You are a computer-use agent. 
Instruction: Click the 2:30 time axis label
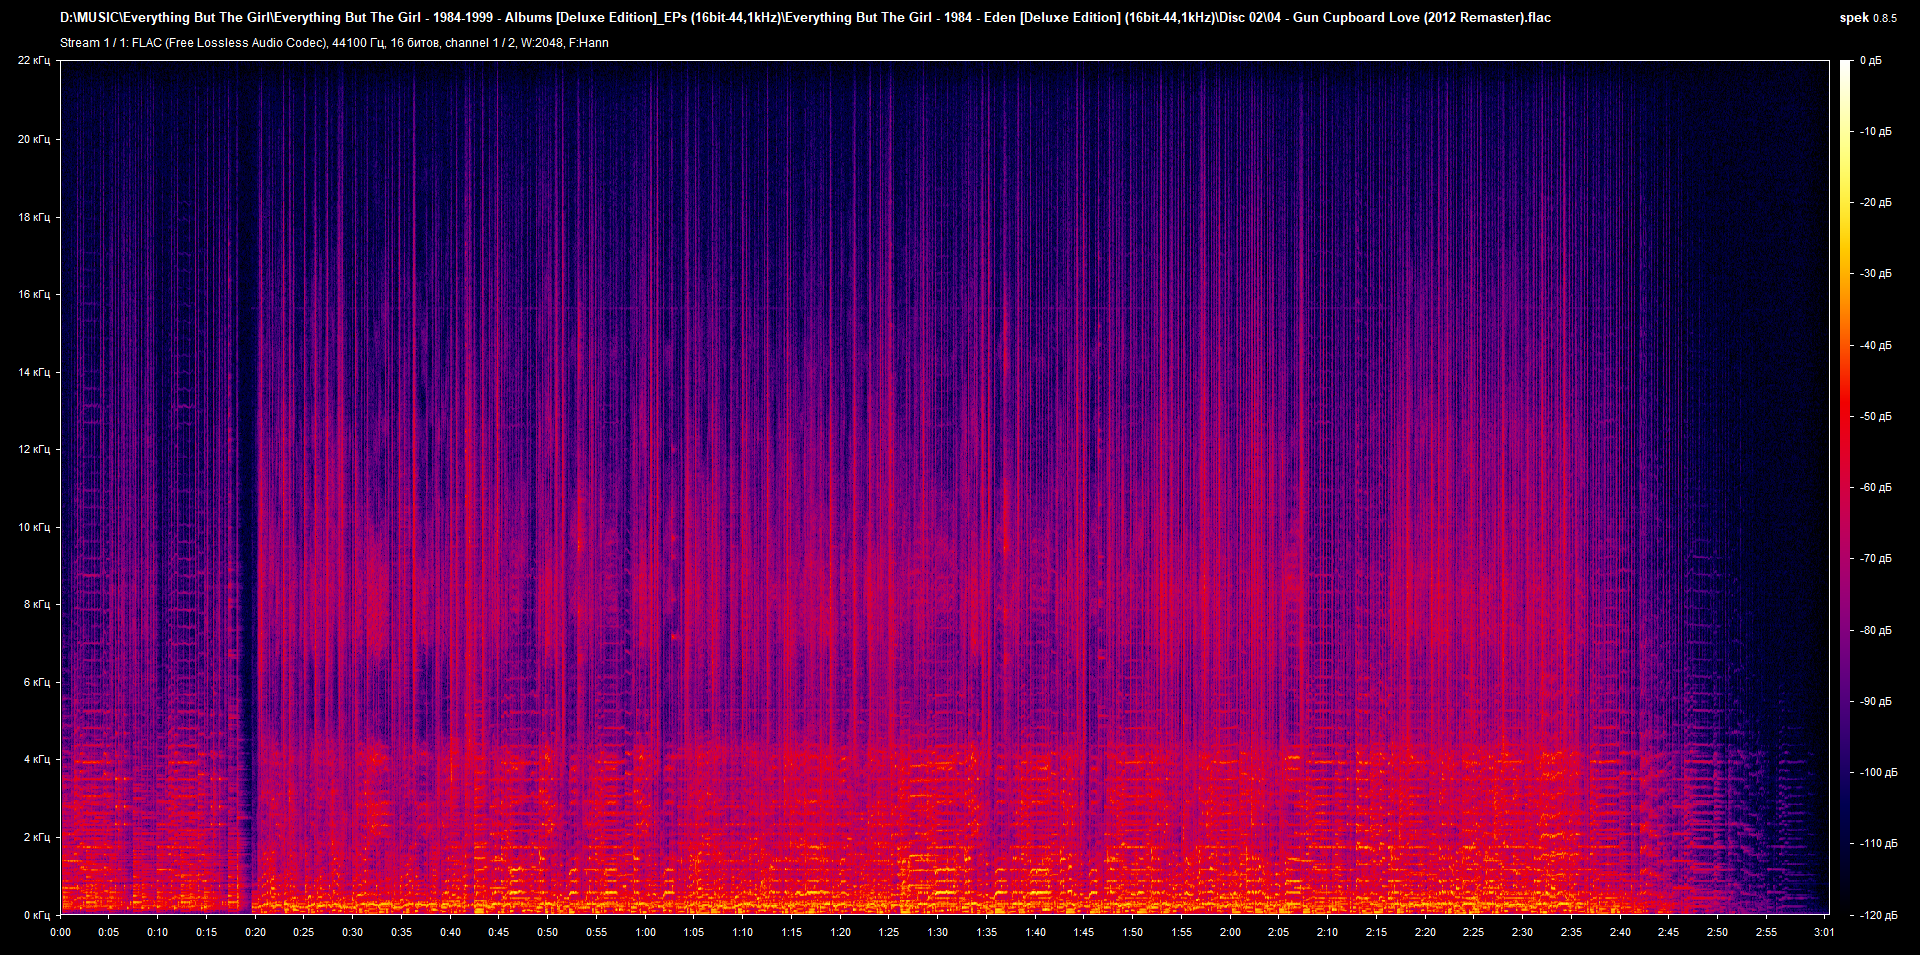tap(1523, 933)
